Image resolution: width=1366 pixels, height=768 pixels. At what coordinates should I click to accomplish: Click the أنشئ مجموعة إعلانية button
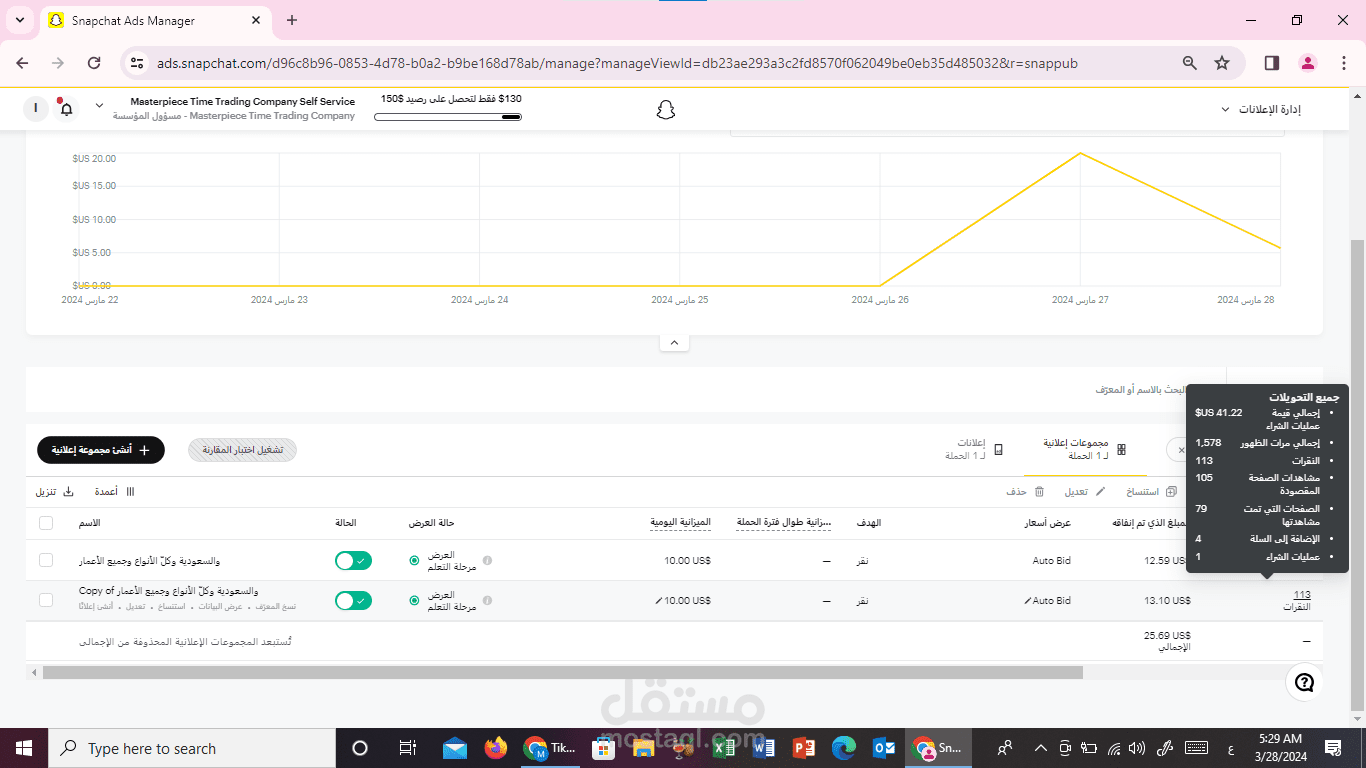(x=101, y=450)
